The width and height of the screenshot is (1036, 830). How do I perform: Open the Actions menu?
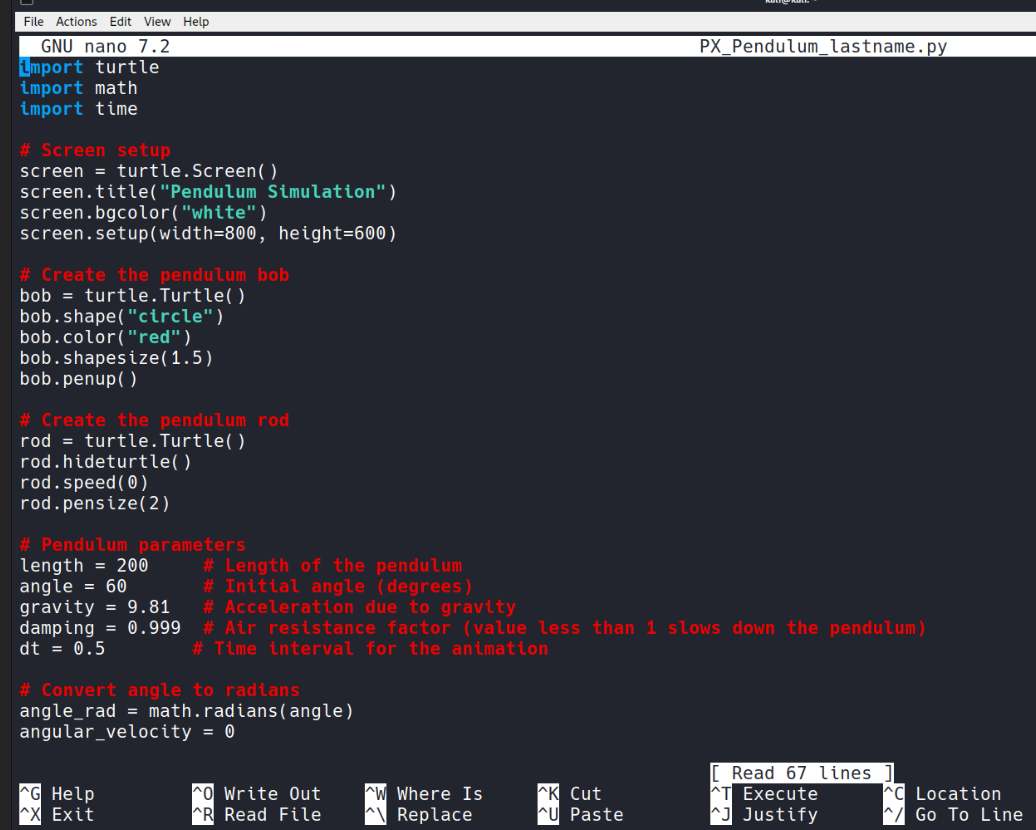point(76,21)
